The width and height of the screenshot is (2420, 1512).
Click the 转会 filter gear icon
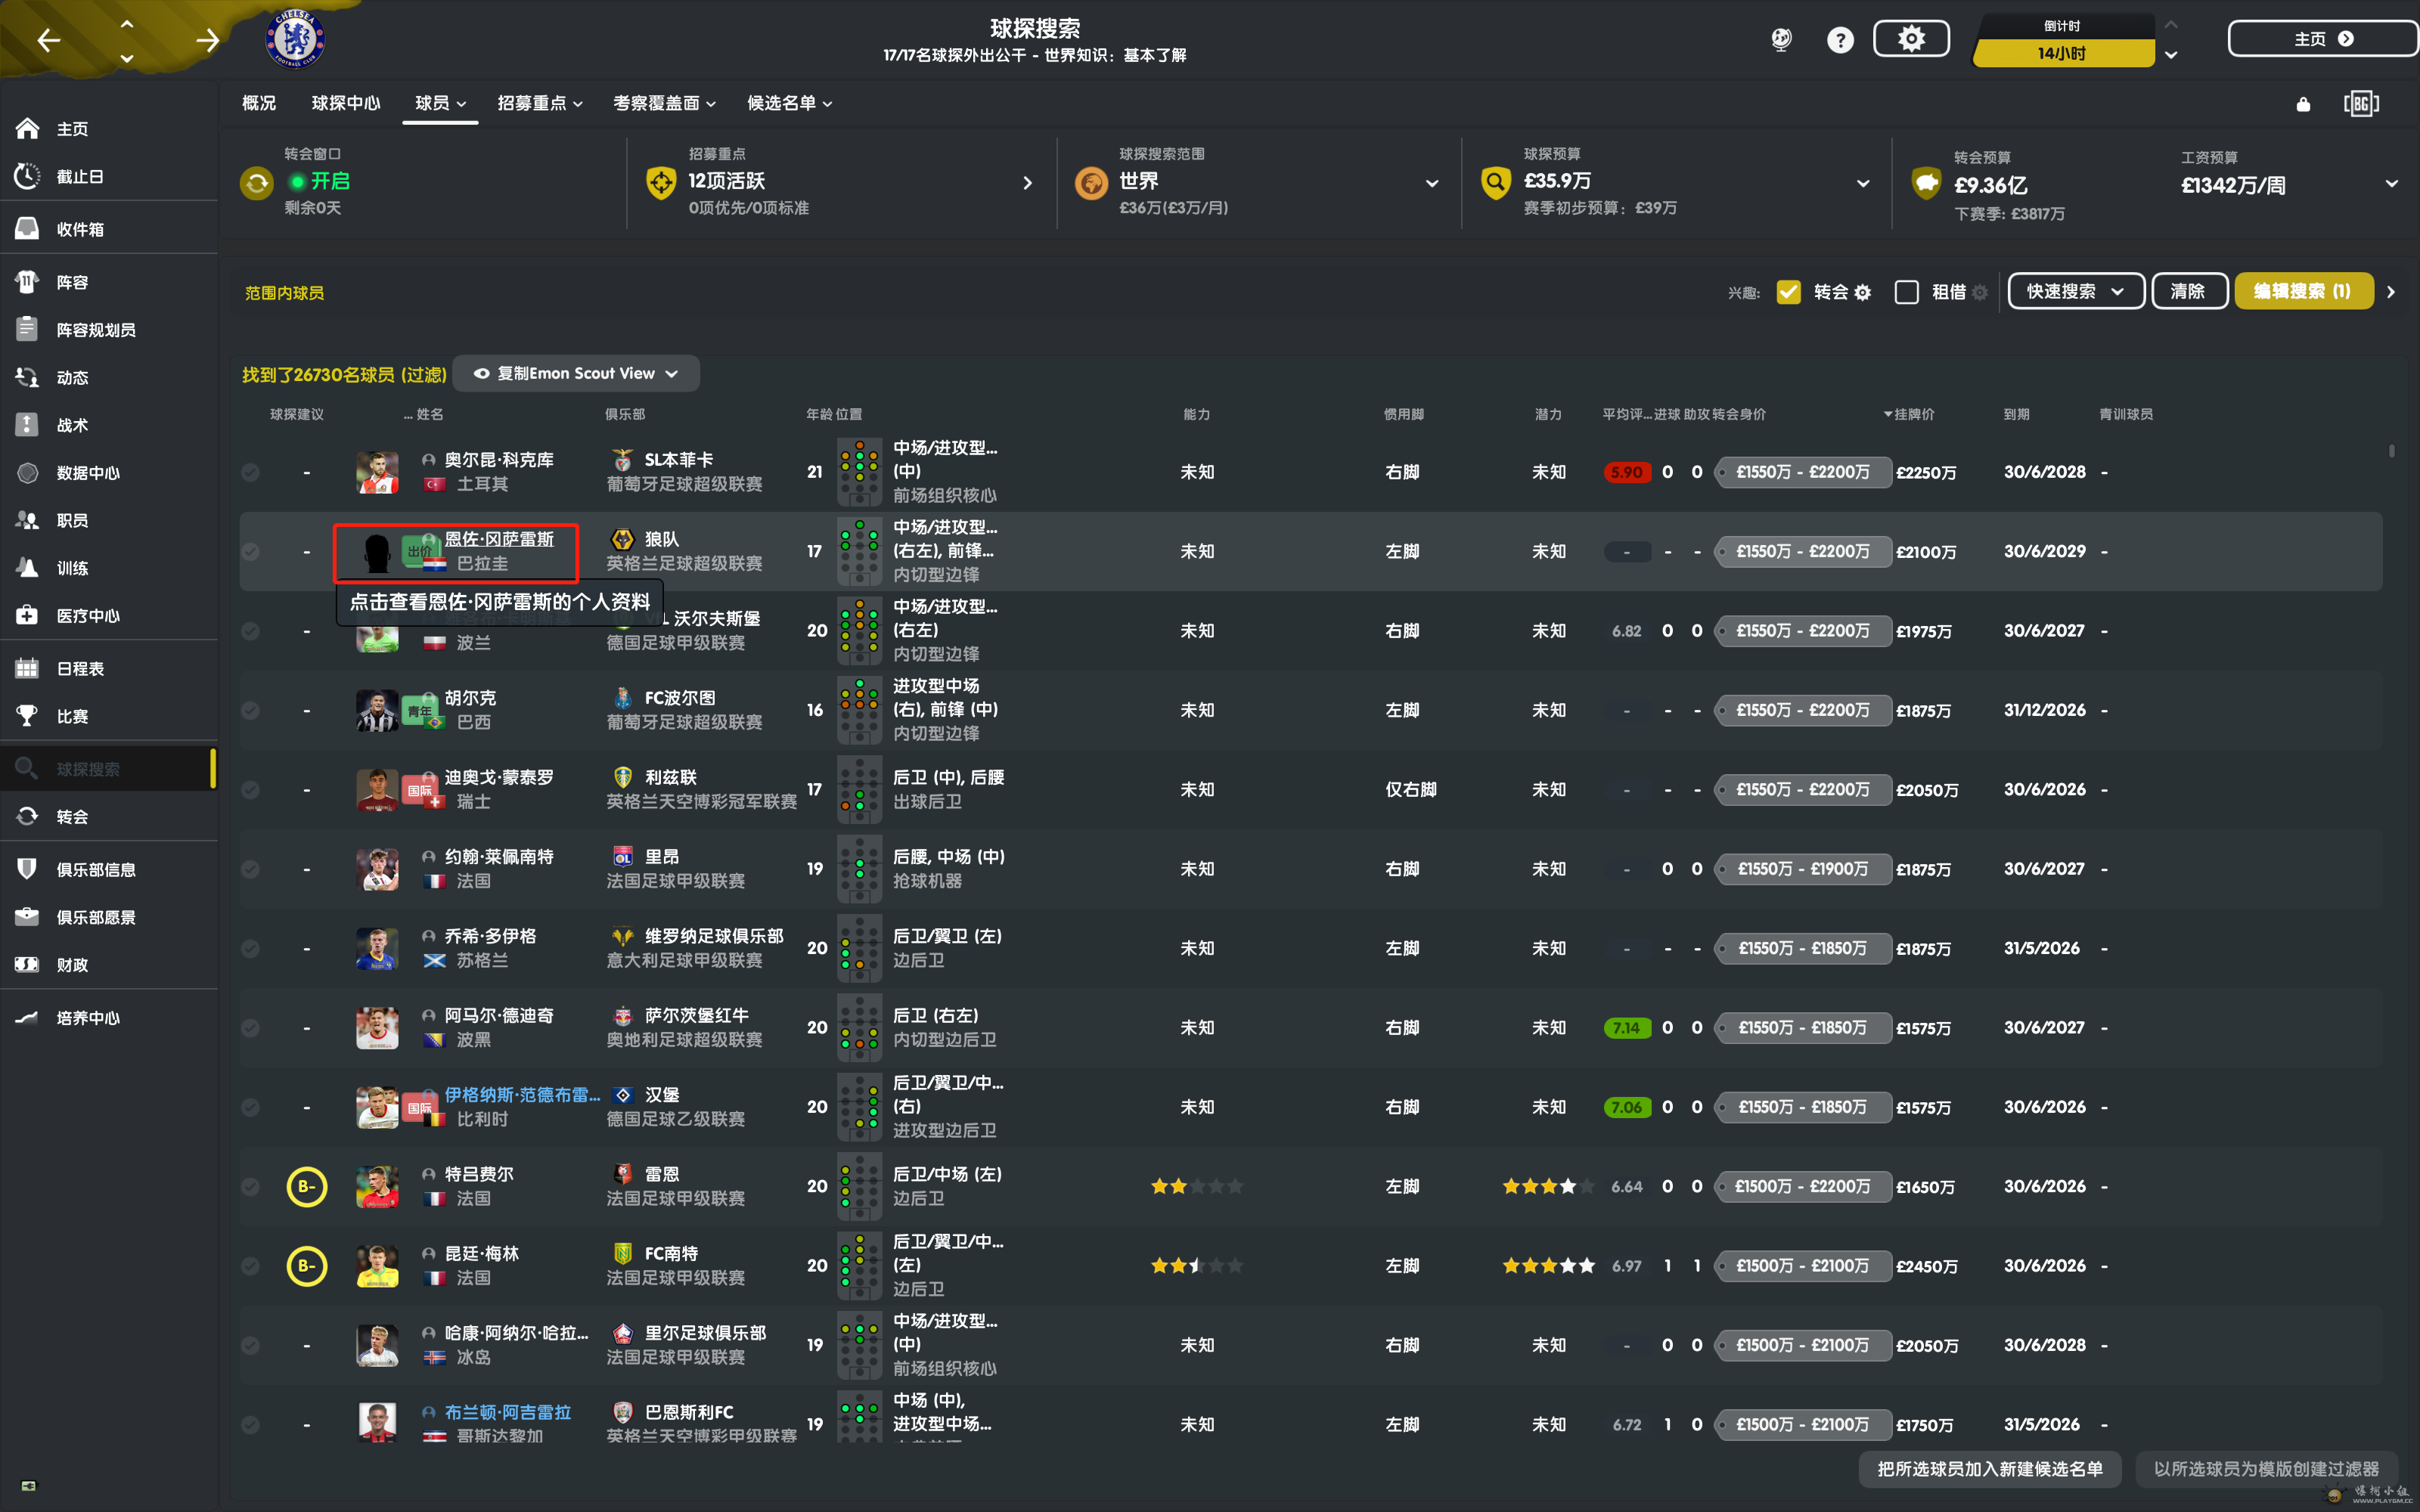click(1862, 292)
